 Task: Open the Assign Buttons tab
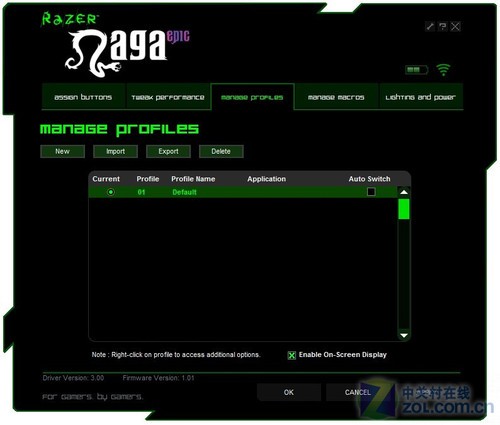83,97
